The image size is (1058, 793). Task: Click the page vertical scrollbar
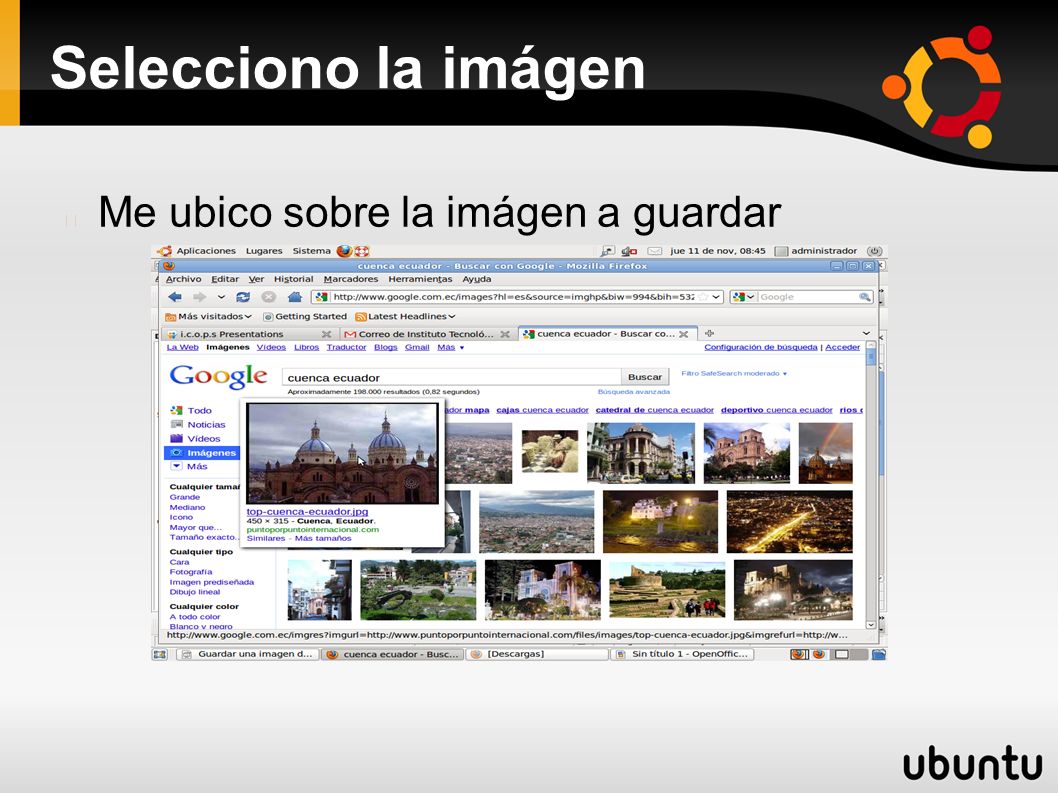coord(870,485)
